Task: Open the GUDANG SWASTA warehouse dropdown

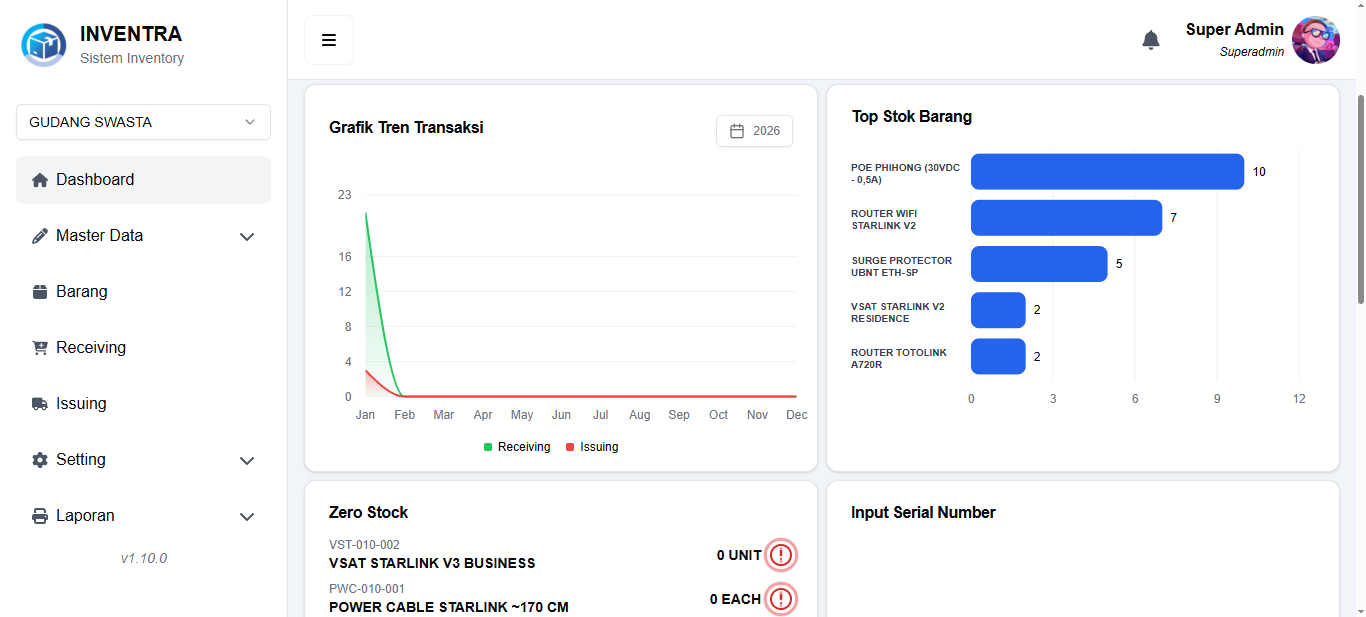Action: pos(143,121)
